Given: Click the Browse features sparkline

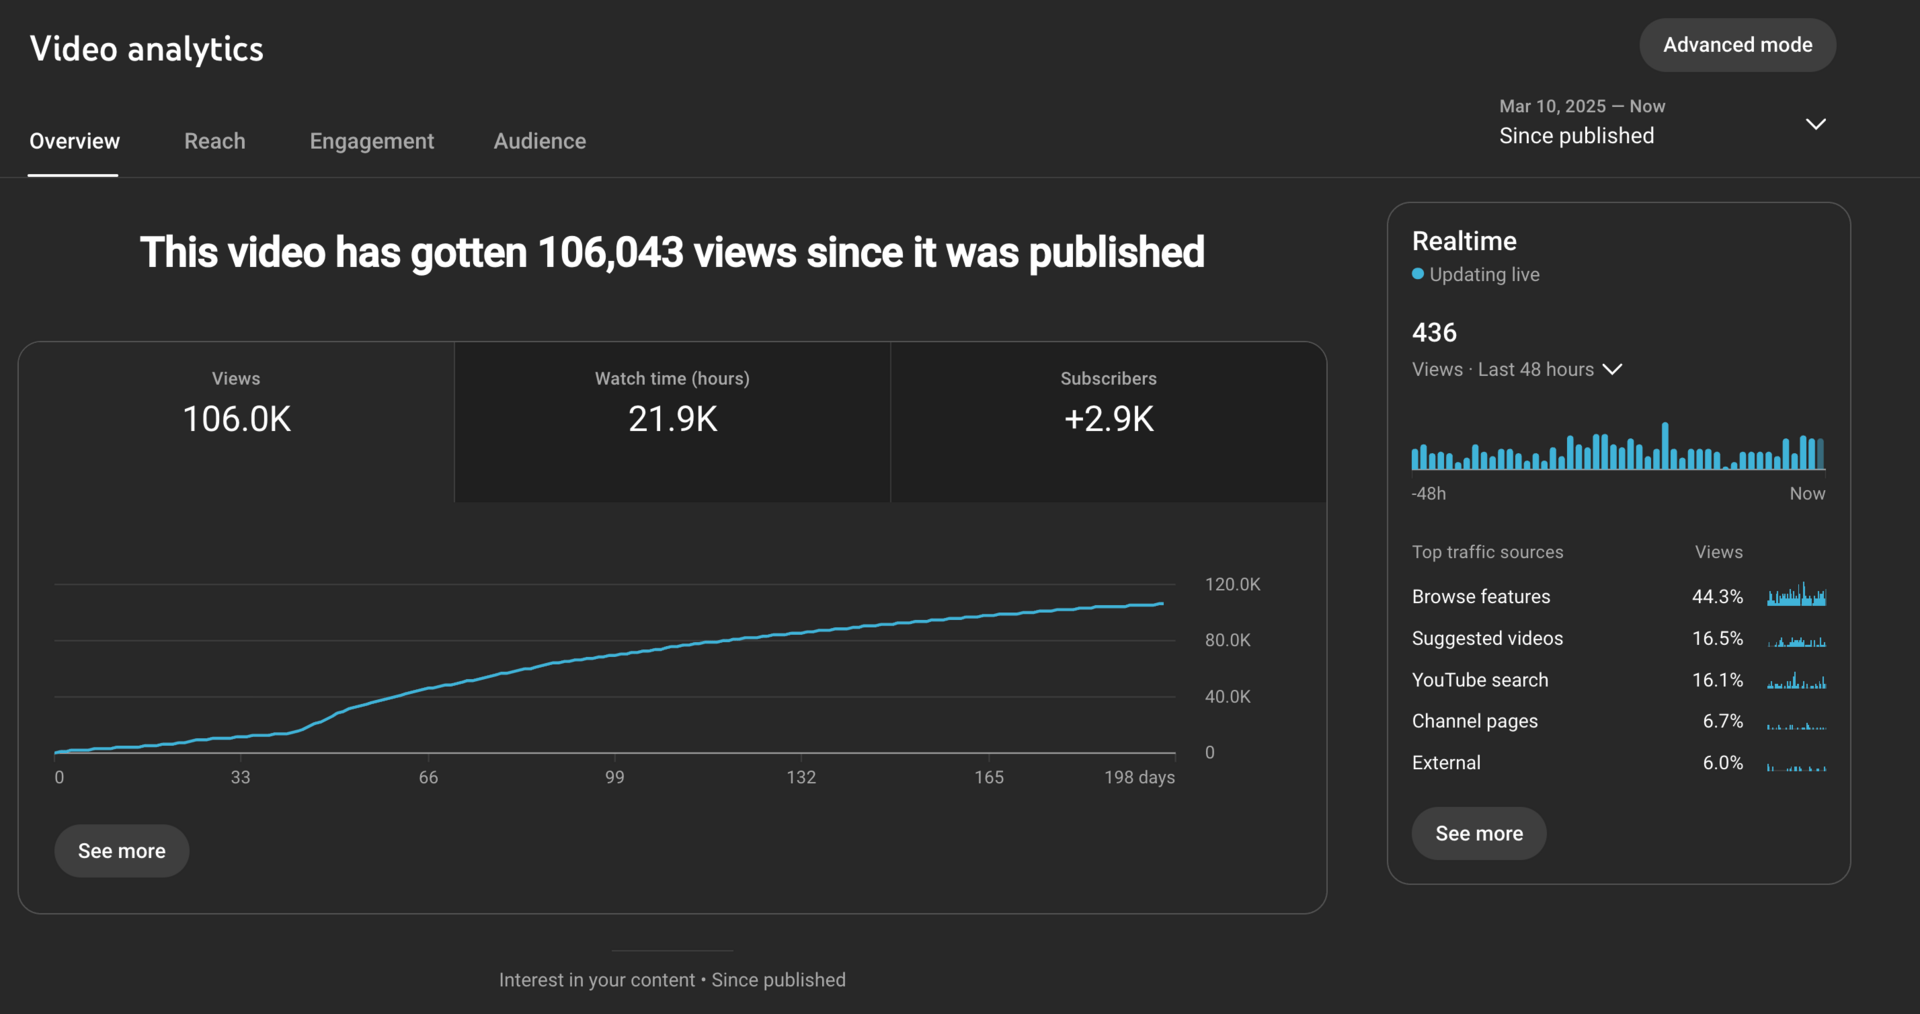Looking at the screenshot, I should pos(1796,595).
